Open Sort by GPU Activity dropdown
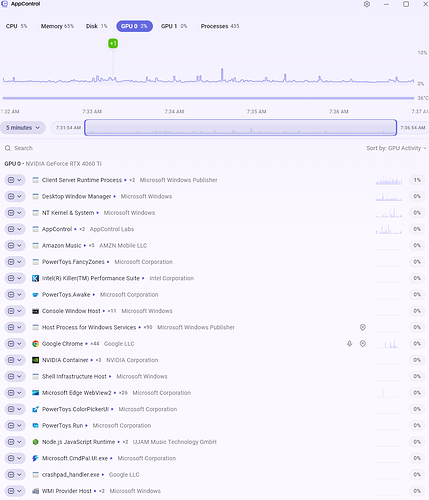Screen dimensions: 429x500 [396, 148]
